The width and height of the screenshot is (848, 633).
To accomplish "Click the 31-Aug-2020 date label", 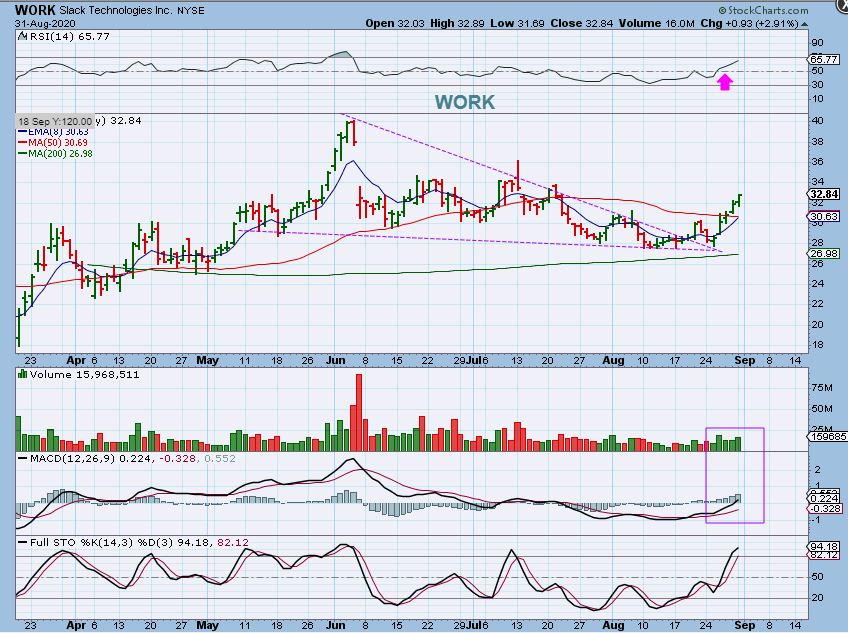I will click(45, 24).
